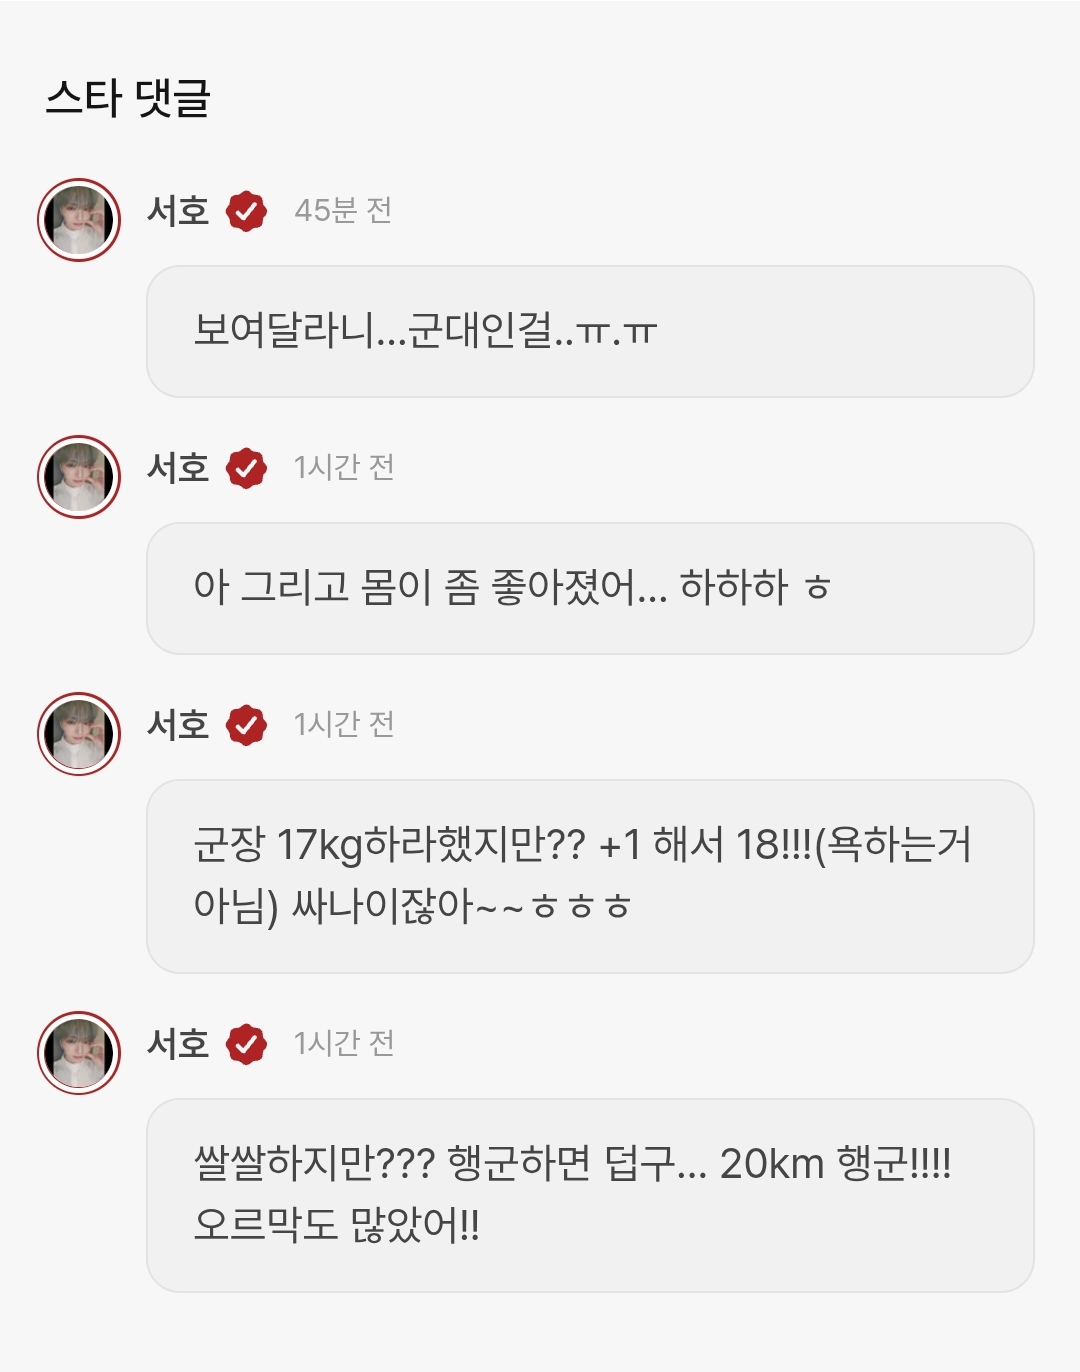
Task: Select the 보여달라니...군대인걸 comment bubble
Action: coord(590,331)
